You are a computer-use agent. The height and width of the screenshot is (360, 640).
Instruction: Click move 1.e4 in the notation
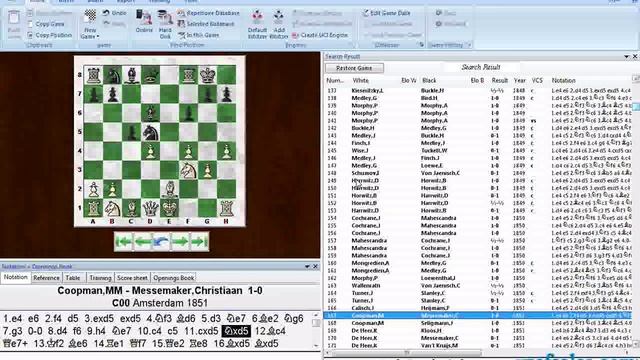click(13, 318)
